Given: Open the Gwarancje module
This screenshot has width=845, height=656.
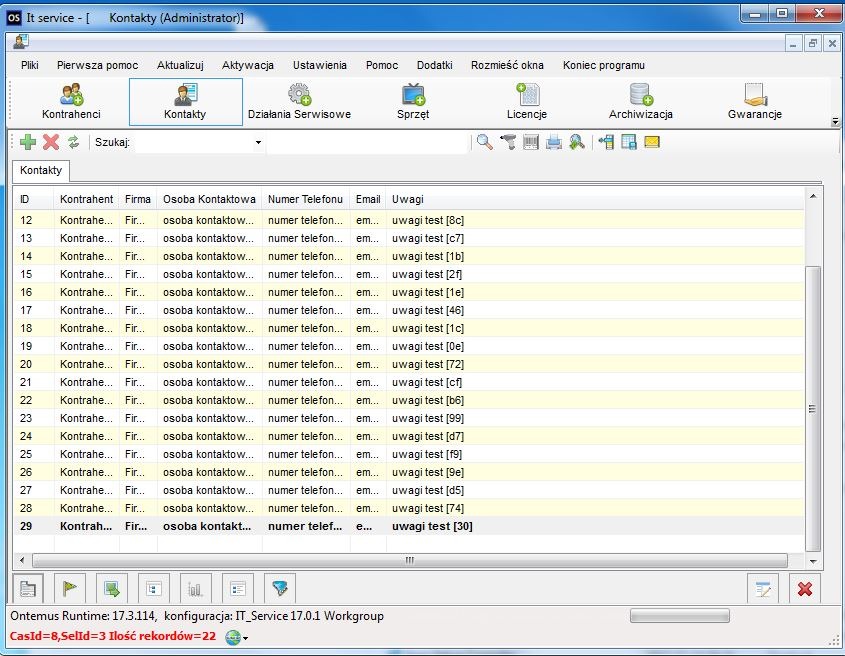Looking at the screenshot, I should point(754,102).
